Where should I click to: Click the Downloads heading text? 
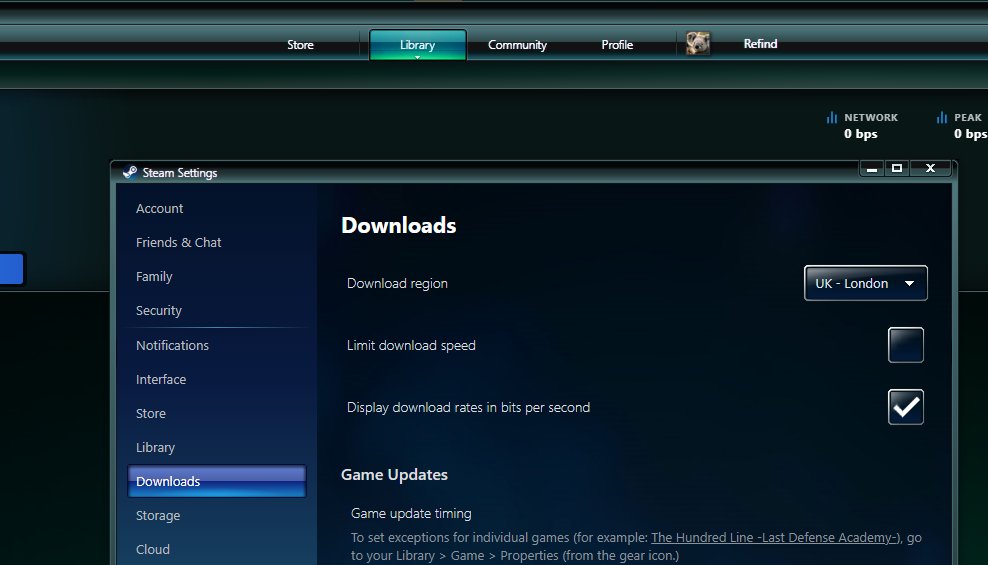[398, 225]
